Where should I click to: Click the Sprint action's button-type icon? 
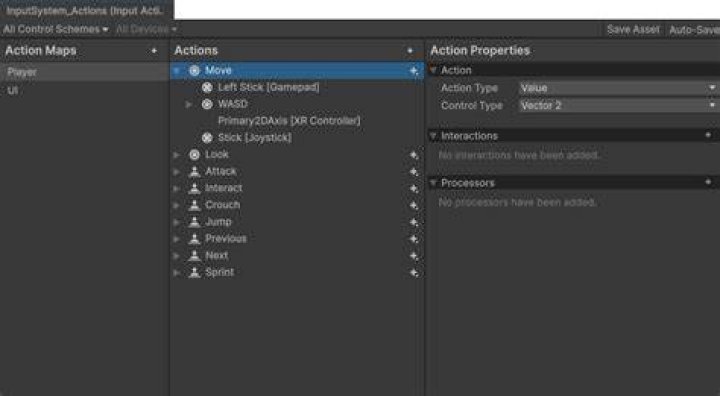(195, 272)
